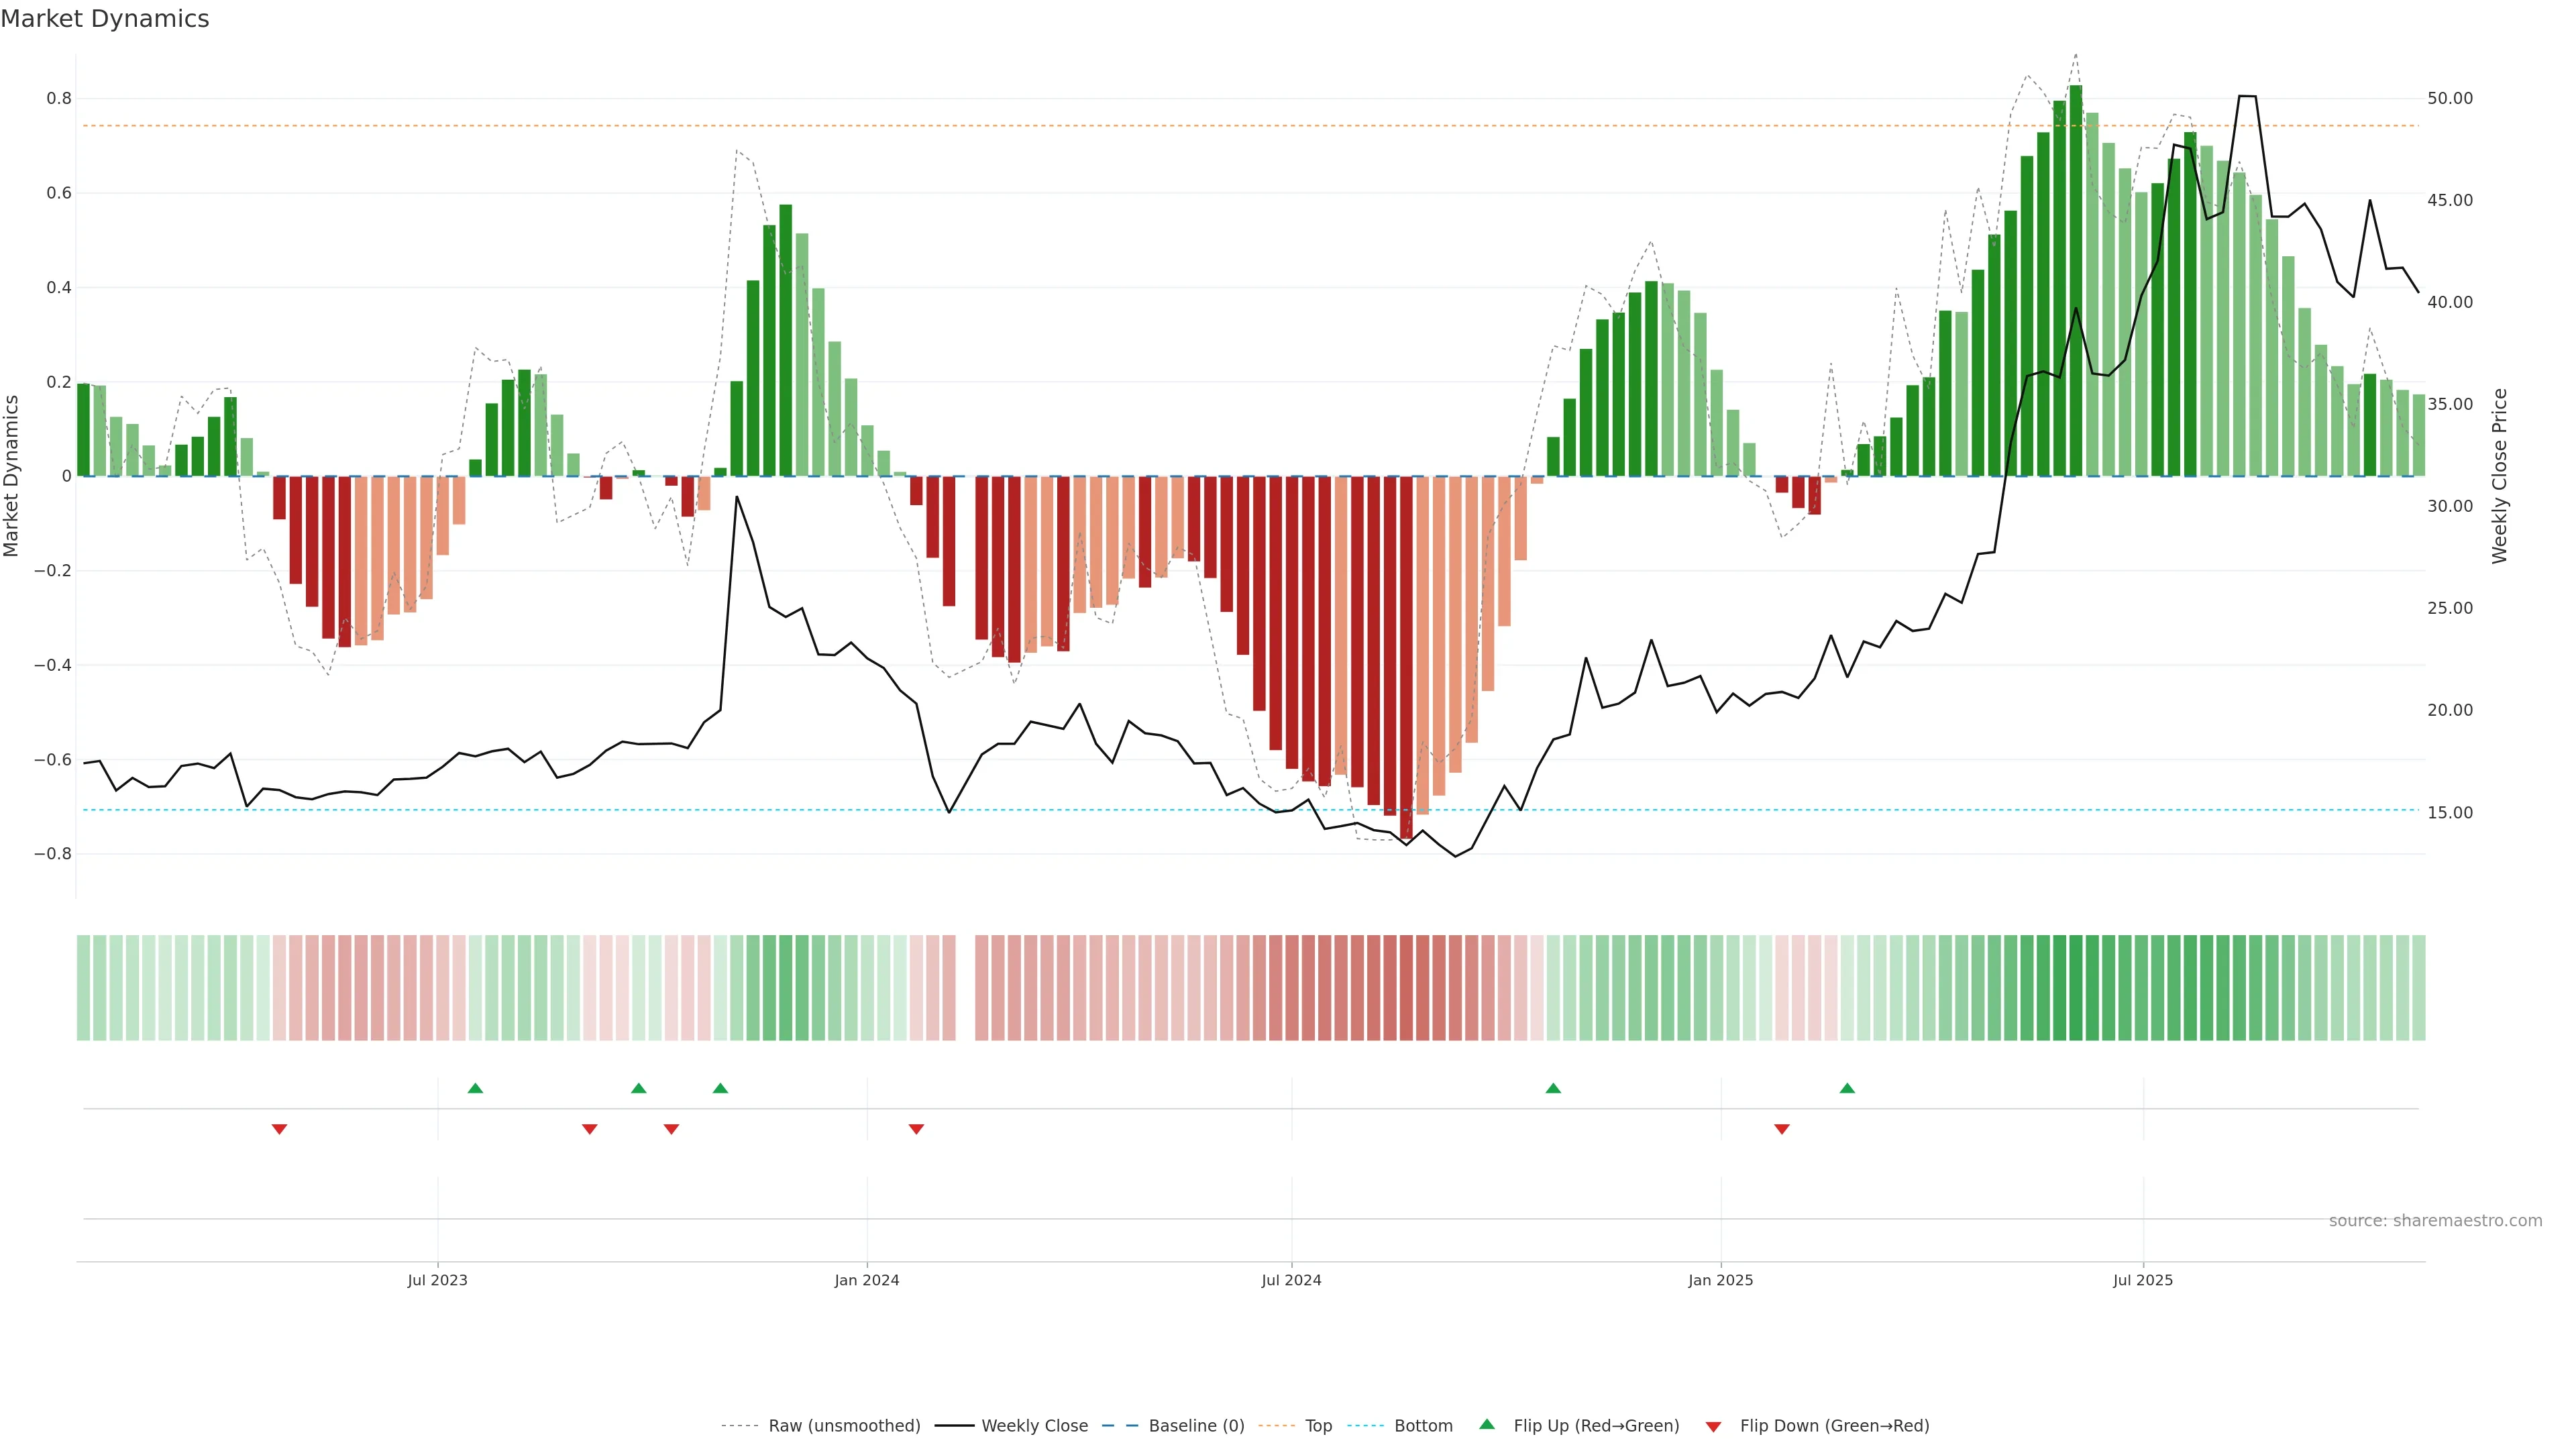Click the Jan 2025 x-axis label
2576x1449 pixels.
click(x=1720, y=1280)
